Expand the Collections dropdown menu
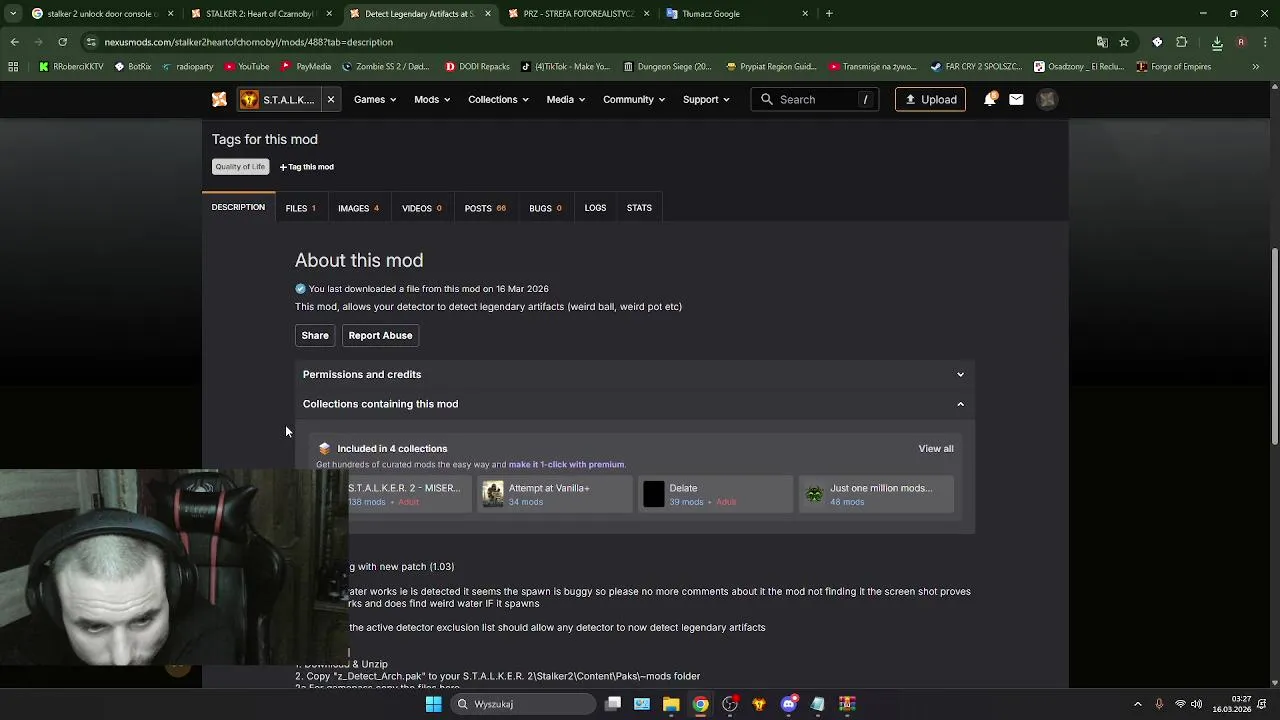Image resolution: width=1280 pixels, height=720 pixels. [x=498, y=99]
